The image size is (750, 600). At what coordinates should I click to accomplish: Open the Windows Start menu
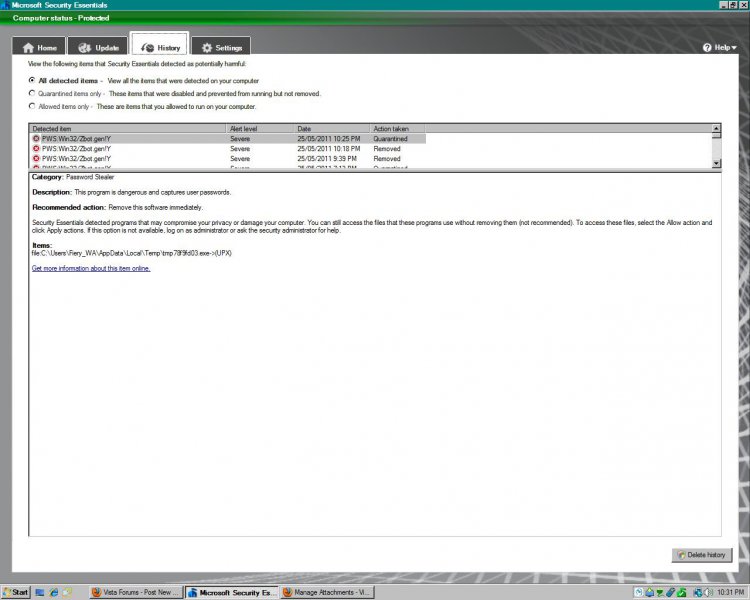15,592
